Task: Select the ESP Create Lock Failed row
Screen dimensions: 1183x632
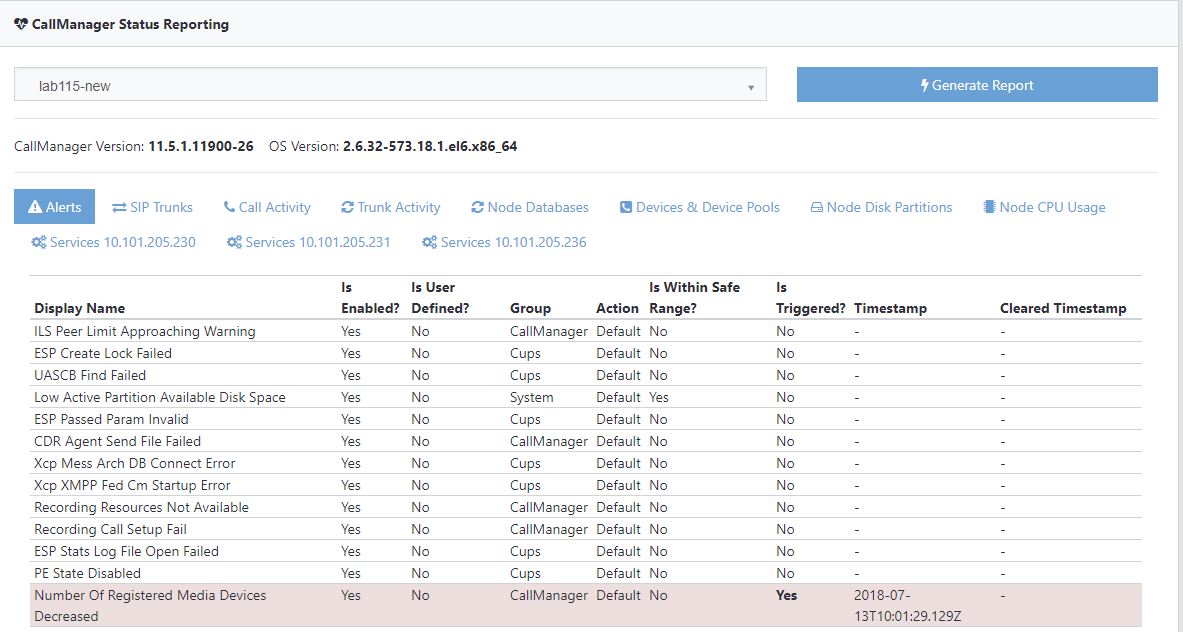Action: (x=585, y=353)
